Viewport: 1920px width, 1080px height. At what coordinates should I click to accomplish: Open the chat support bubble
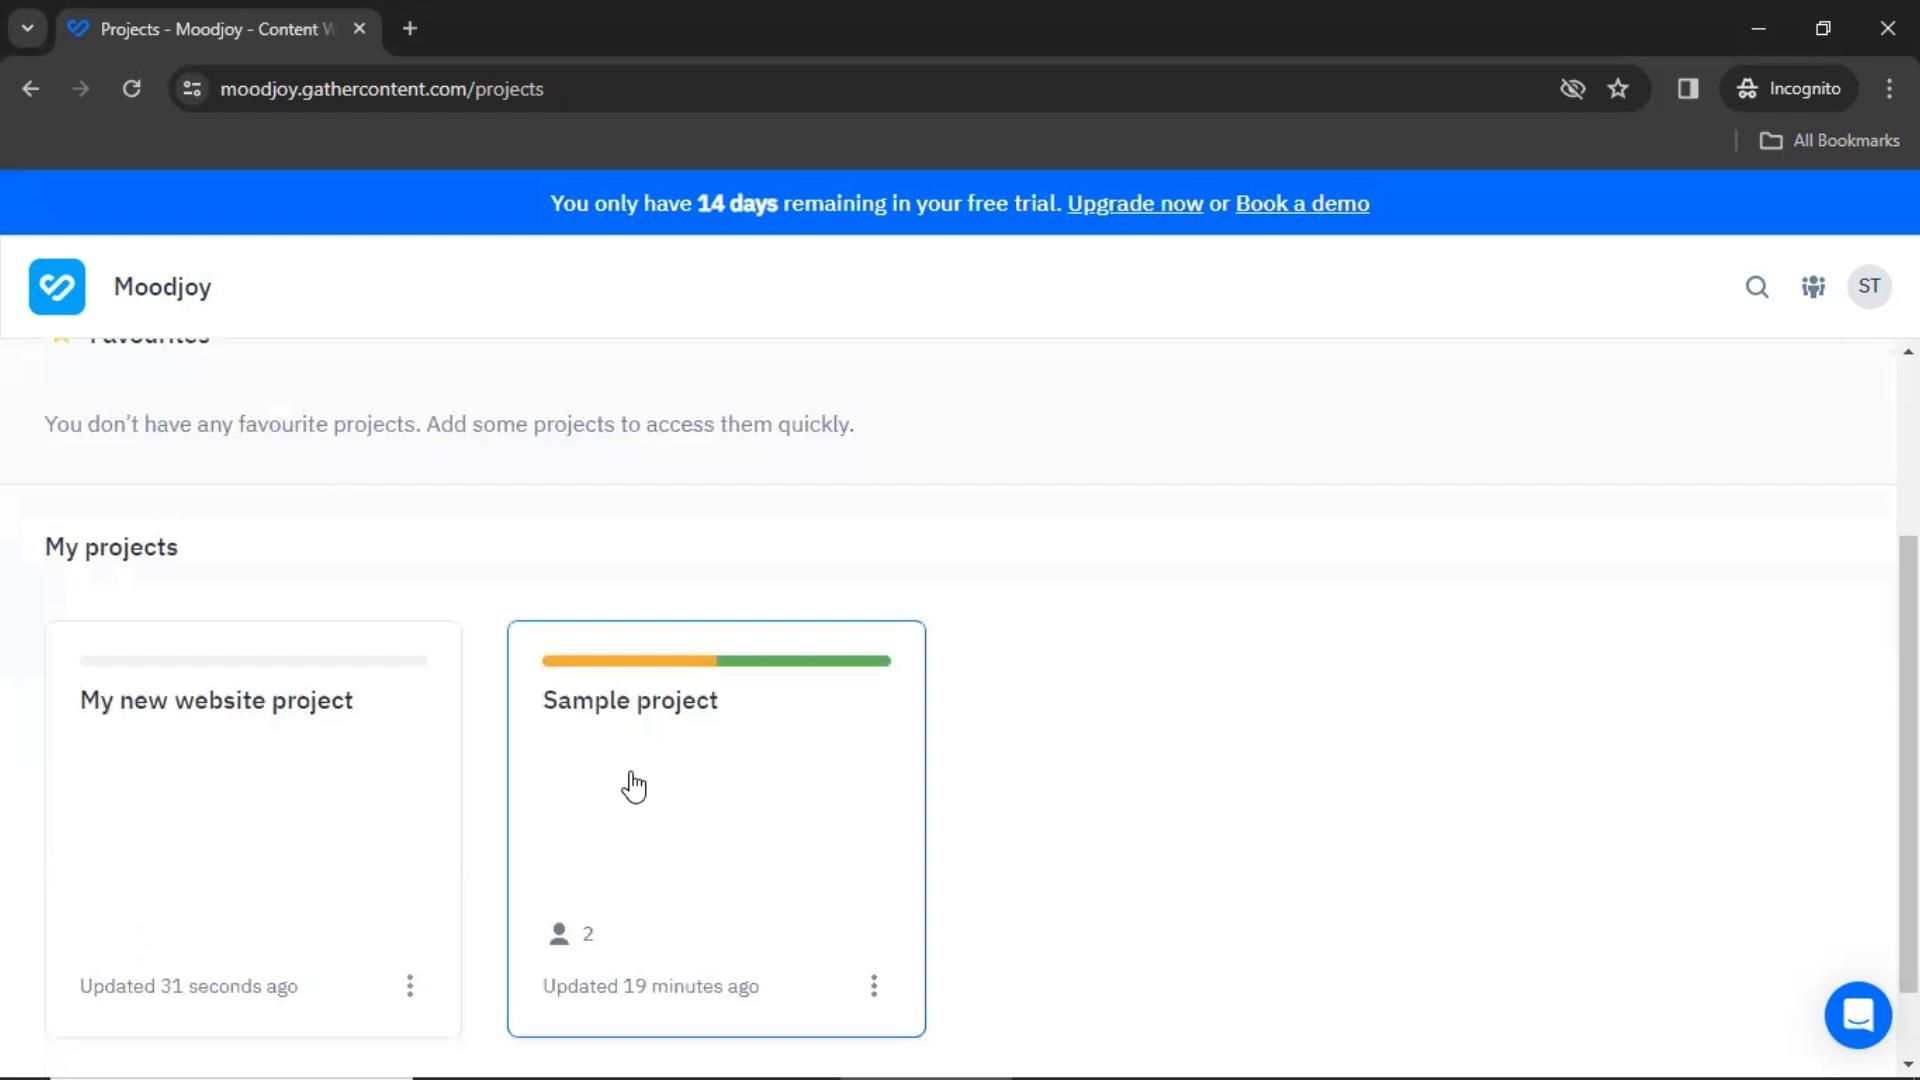point(1857,1015)
